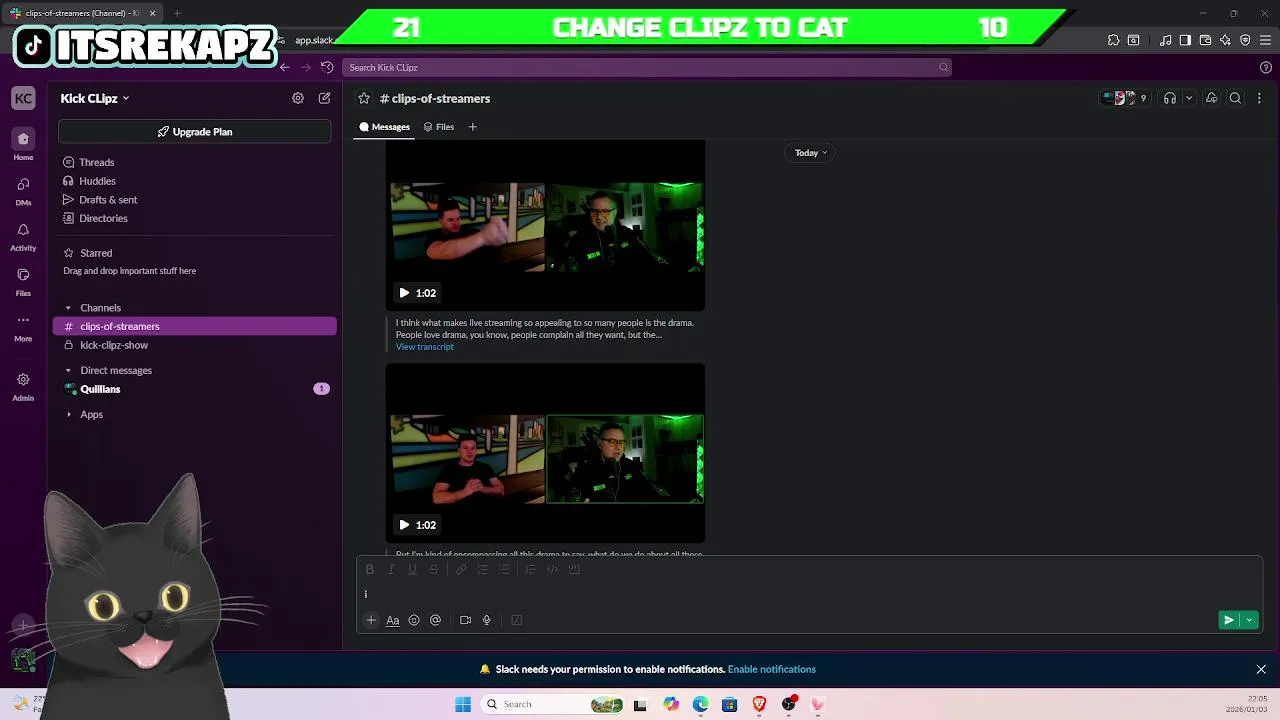
Task: Collapse the Channels section
Action: [68, 308]
